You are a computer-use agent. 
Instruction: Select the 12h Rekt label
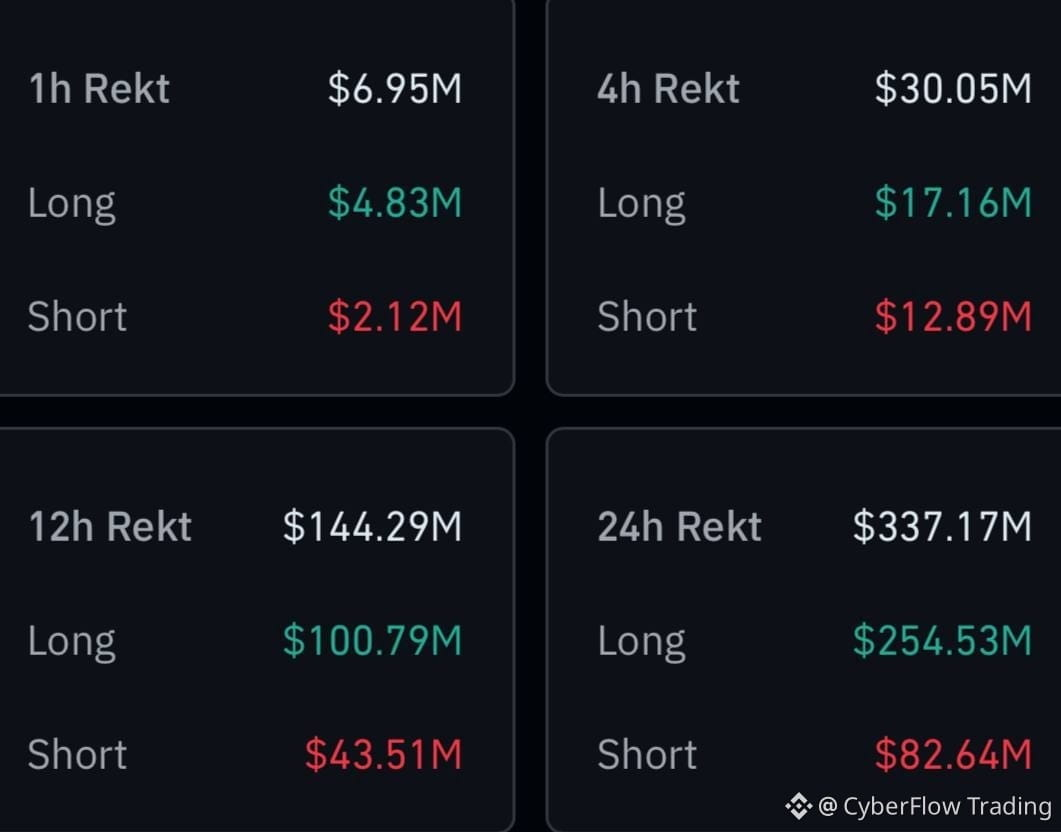(x=110, y=526)
